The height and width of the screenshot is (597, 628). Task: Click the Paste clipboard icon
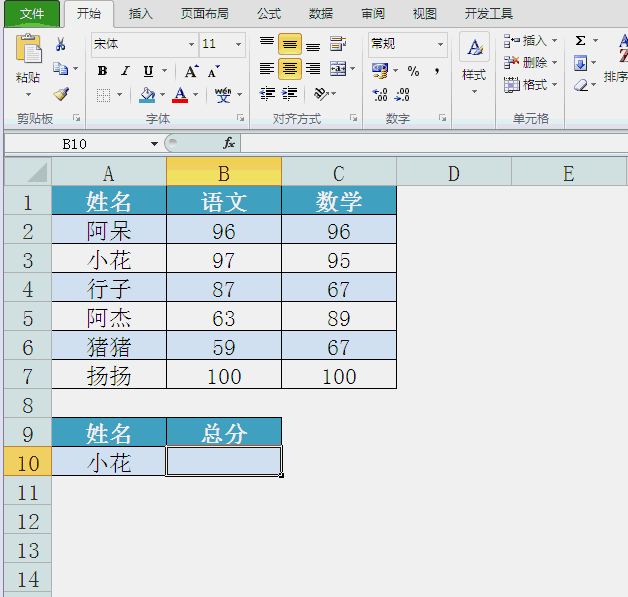coord(28,49)
